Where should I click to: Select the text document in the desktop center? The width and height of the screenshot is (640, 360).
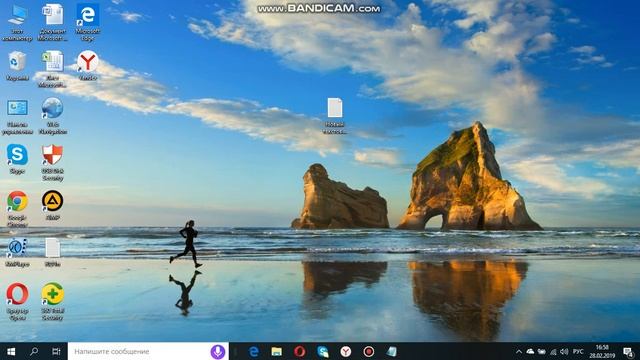pyautogui.click(x=335, y=116)
